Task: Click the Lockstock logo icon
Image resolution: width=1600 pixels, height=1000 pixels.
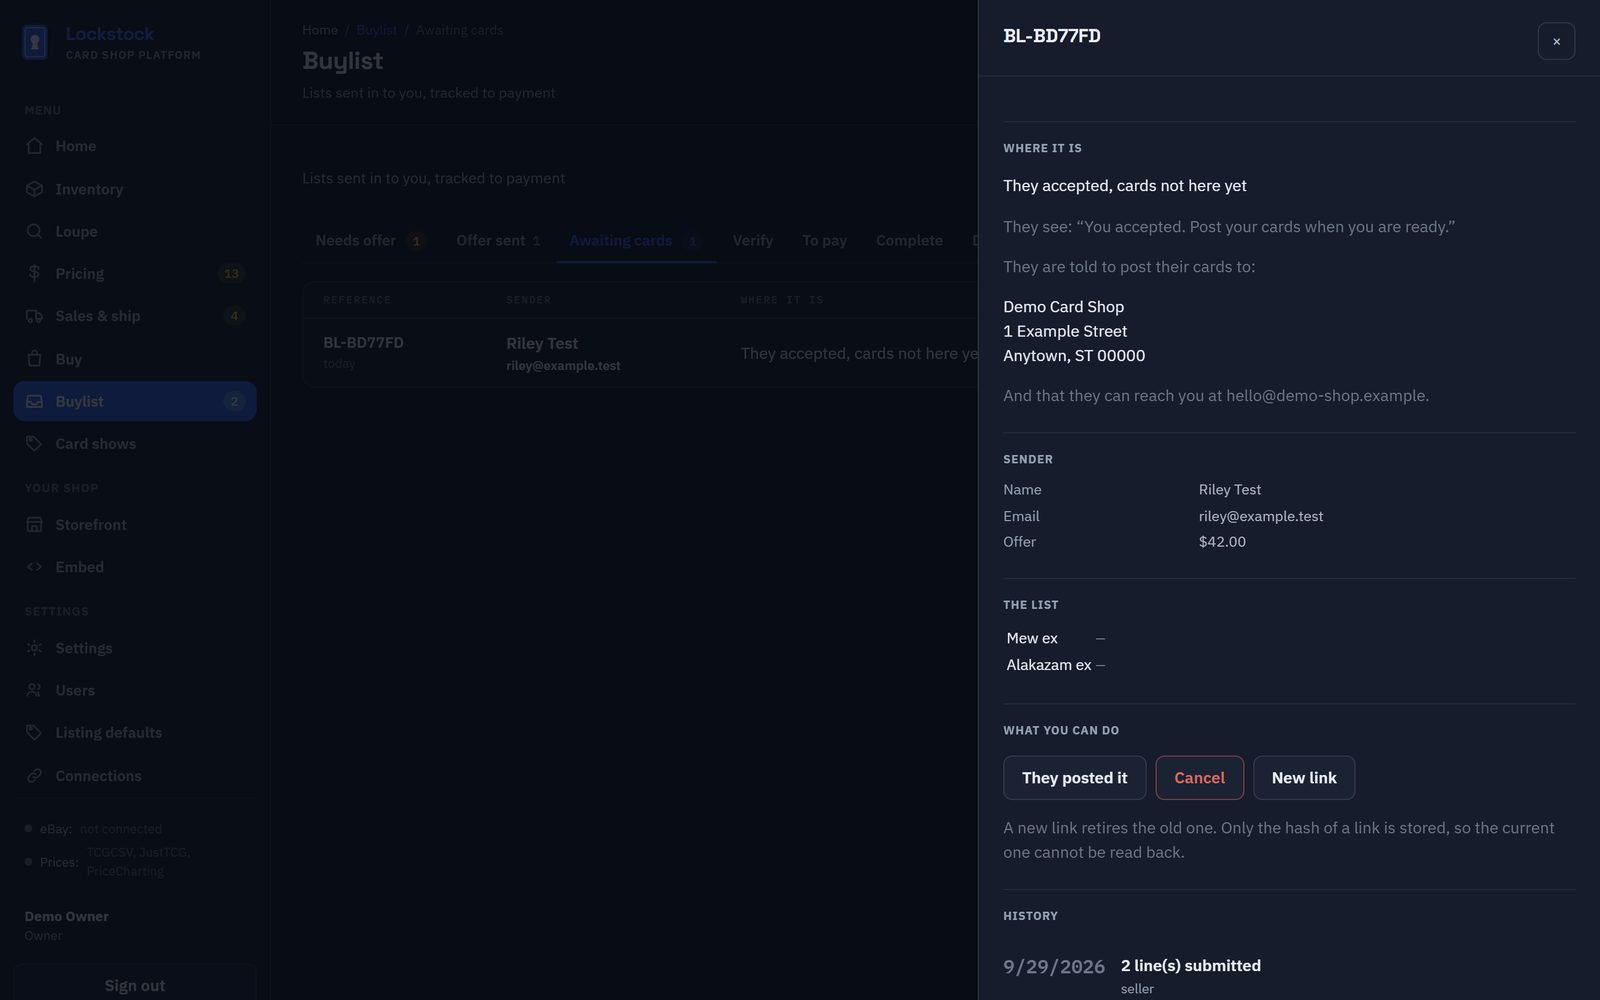Action: coord(35,42)
